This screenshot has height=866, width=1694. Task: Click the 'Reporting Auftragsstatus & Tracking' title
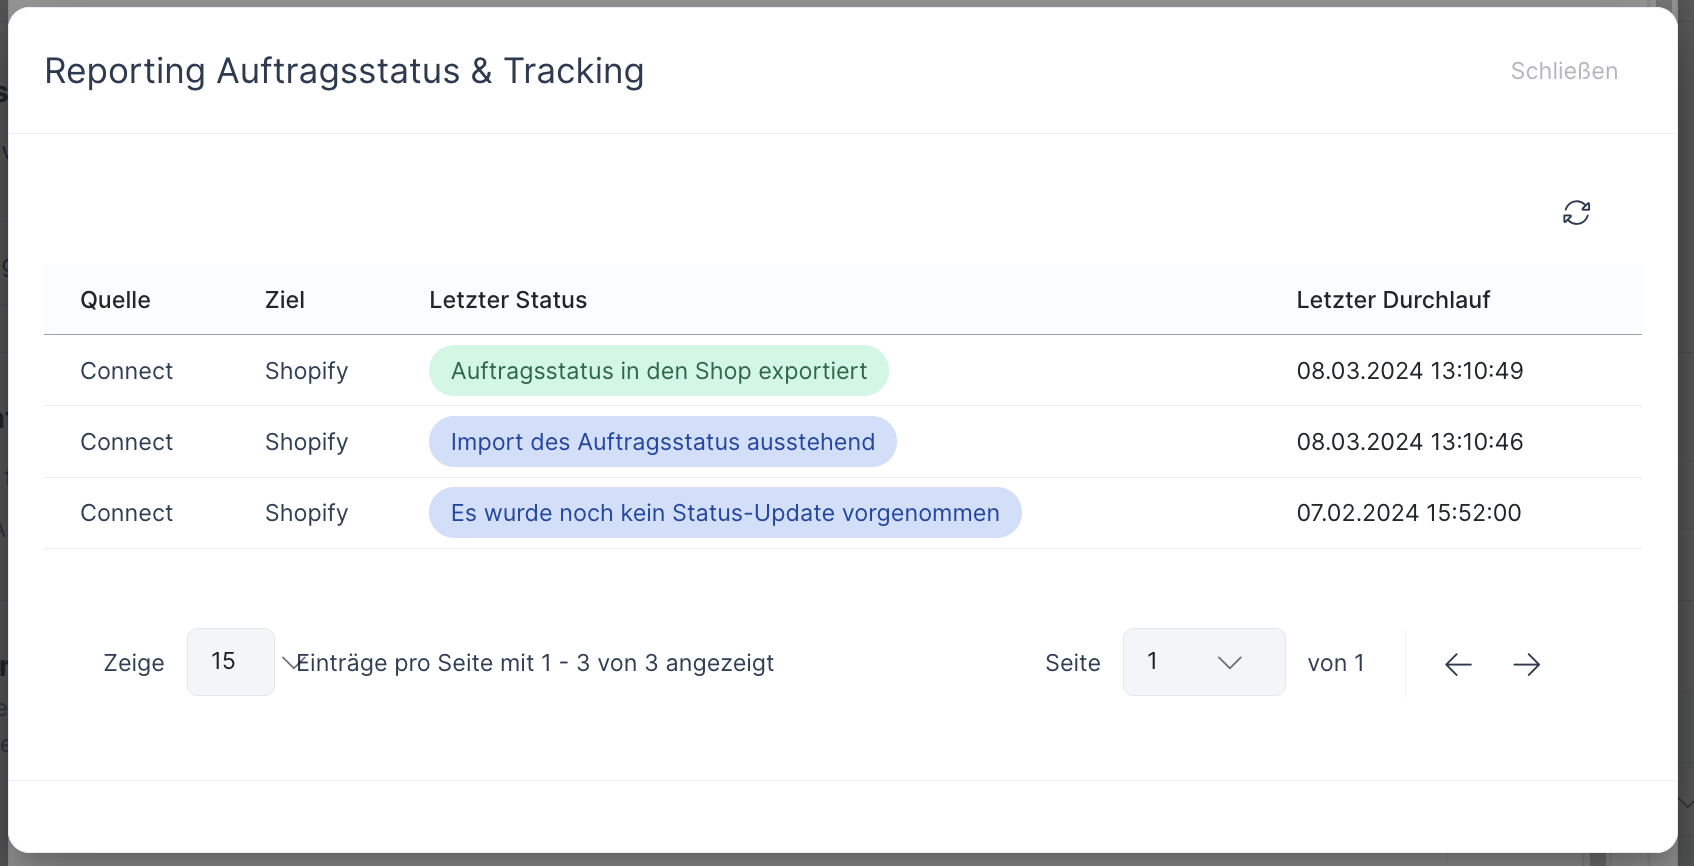[344, 71]
